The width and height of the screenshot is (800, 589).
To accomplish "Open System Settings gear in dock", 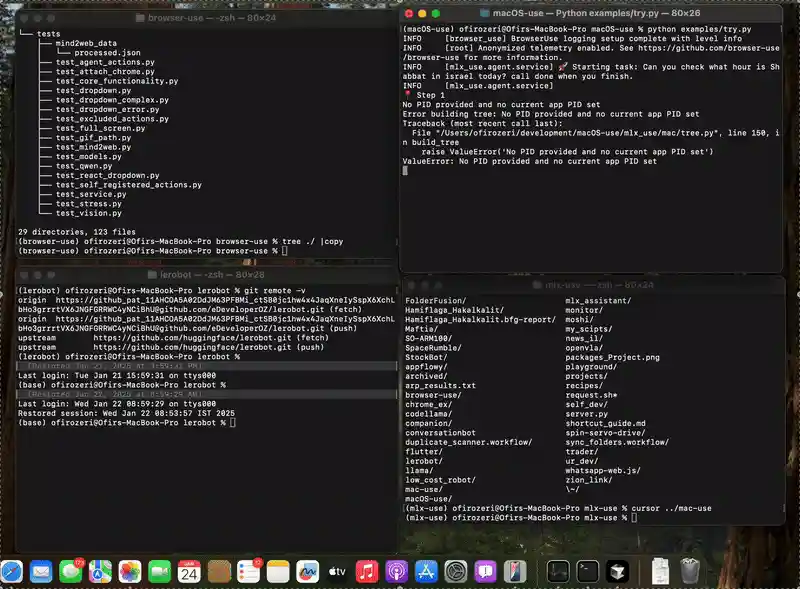I will point(456,571).
